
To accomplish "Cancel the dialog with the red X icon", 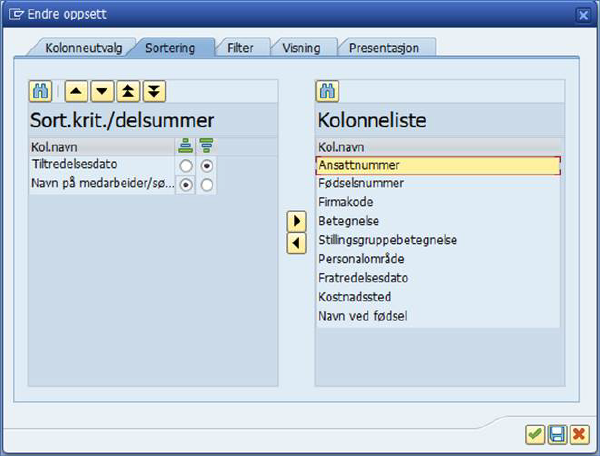I will (x=579, y=434).
